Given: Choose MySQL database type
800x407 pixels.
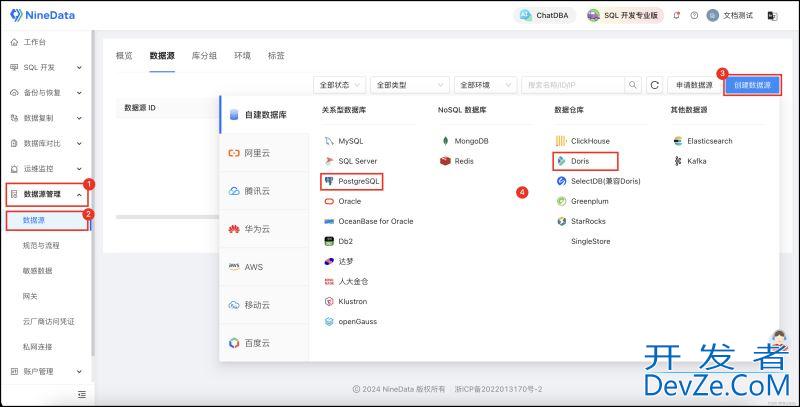Looking at the screenshot, I should 344,141.
